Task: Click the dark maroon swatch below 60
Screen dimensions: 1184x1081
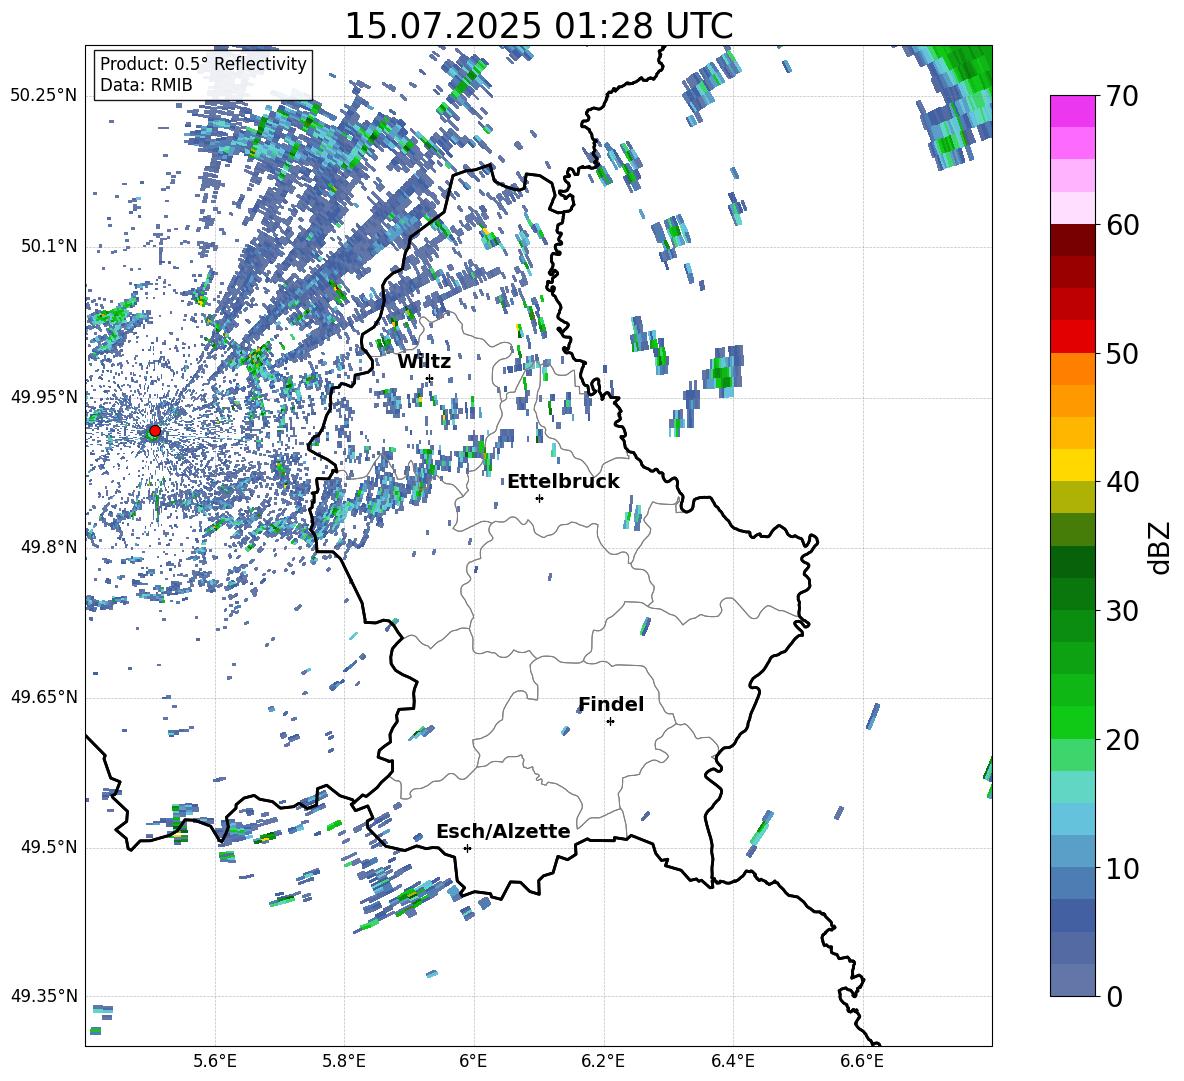Action: (x=1073, y=240)
